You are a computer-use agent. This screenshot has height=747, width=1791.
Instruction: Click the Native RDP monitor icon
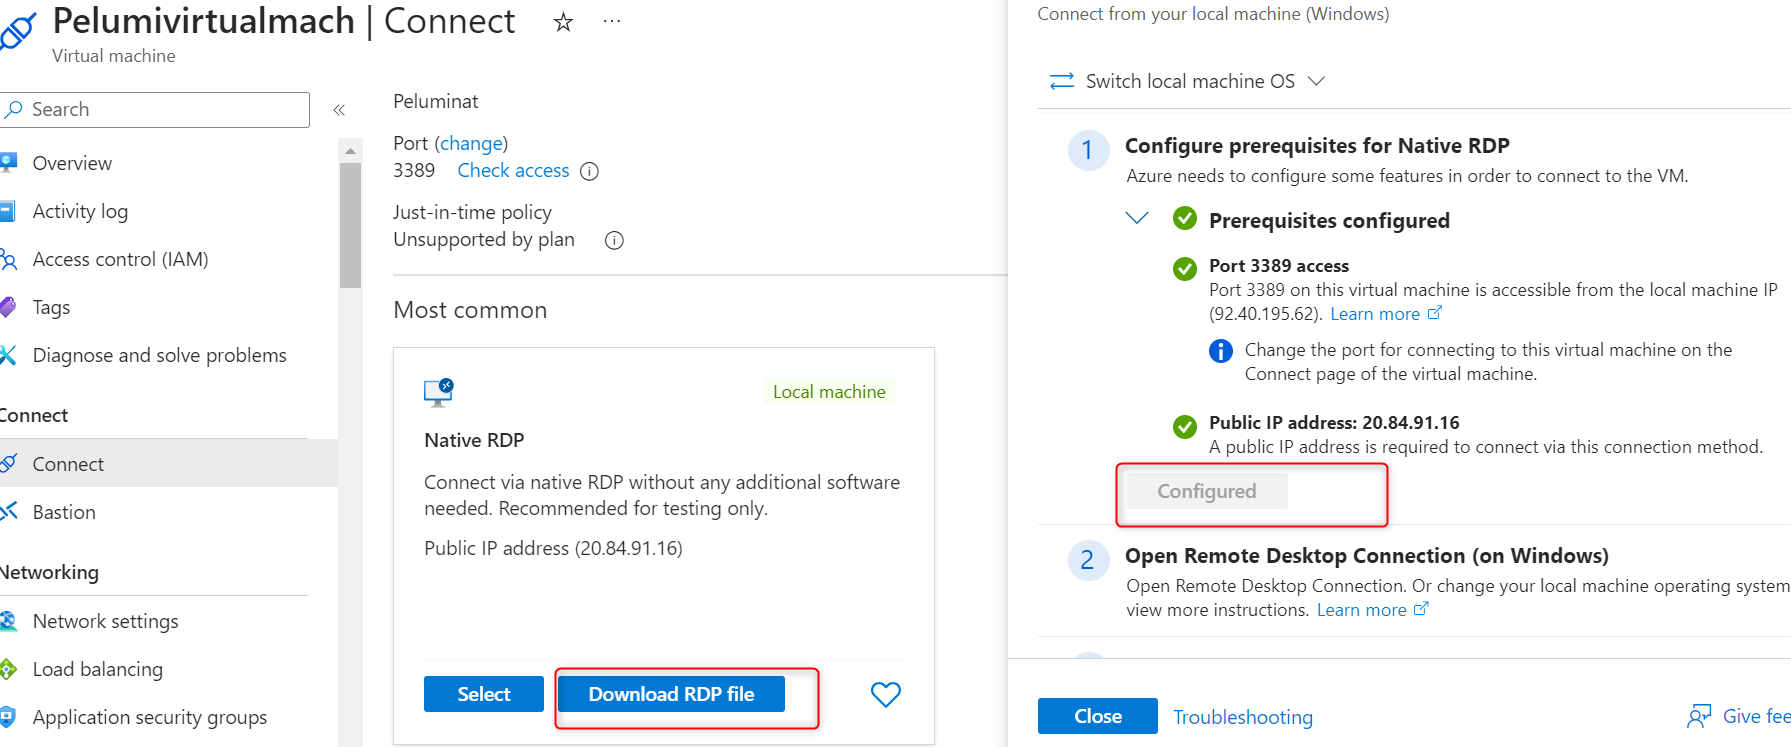click(438, 392)
